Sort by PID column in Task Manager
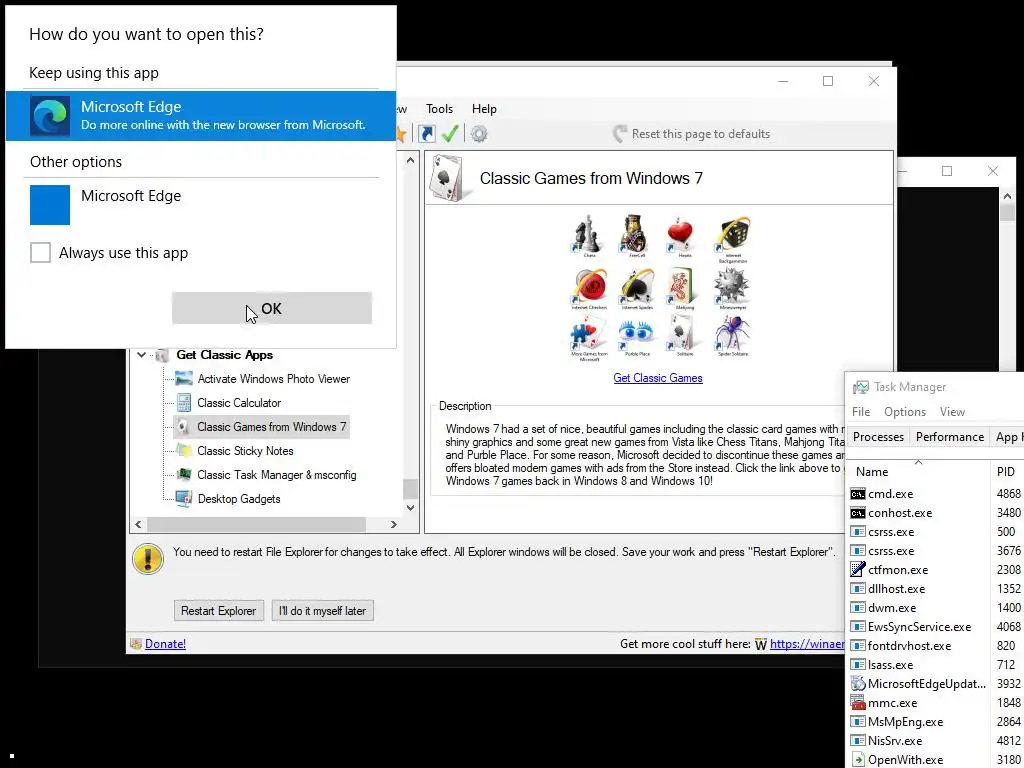 (x=1006, y=472)
